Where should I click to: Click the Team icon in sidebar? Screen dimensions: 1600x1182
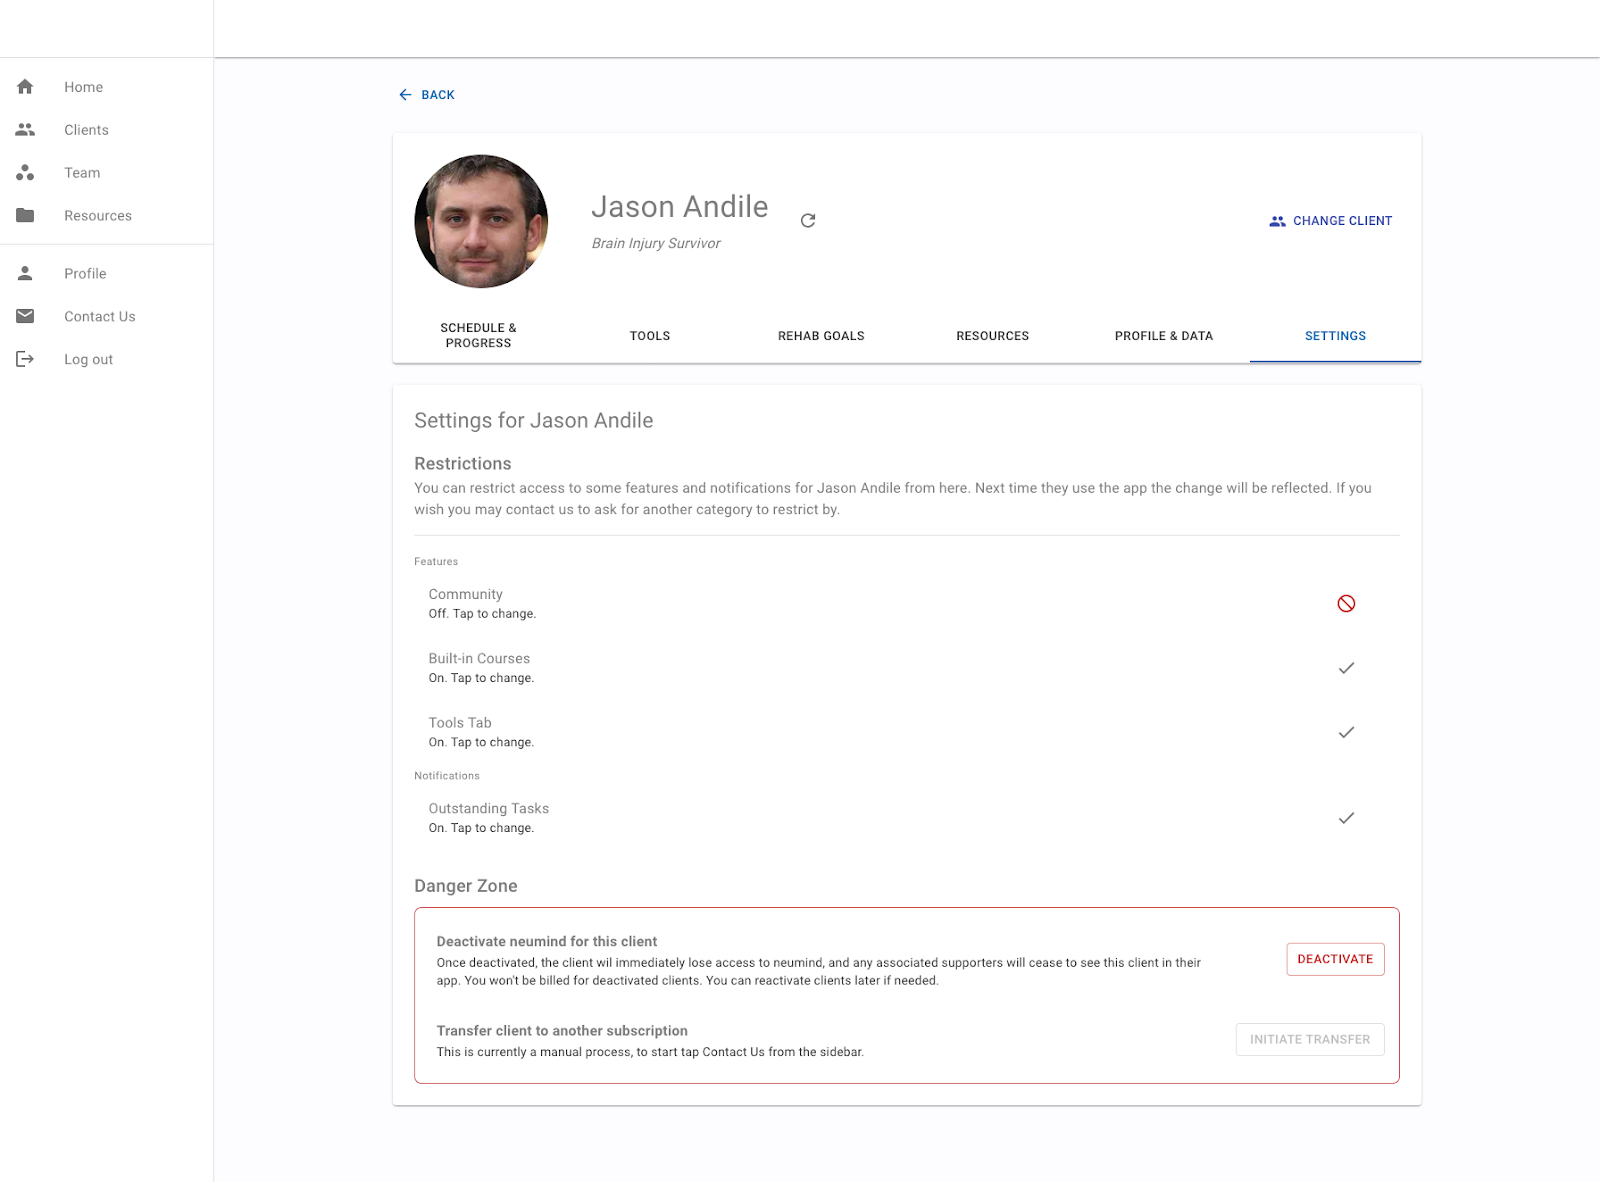point(25,173)
